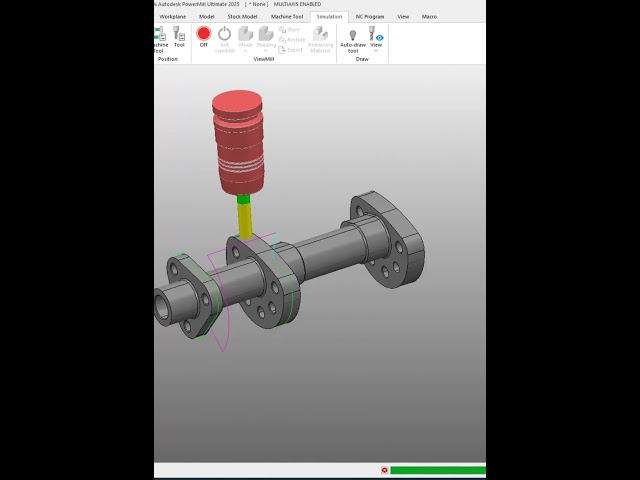Open the Macro ribbon tab
This screenshot has height=480, width=640.
[x=429, y=17]
